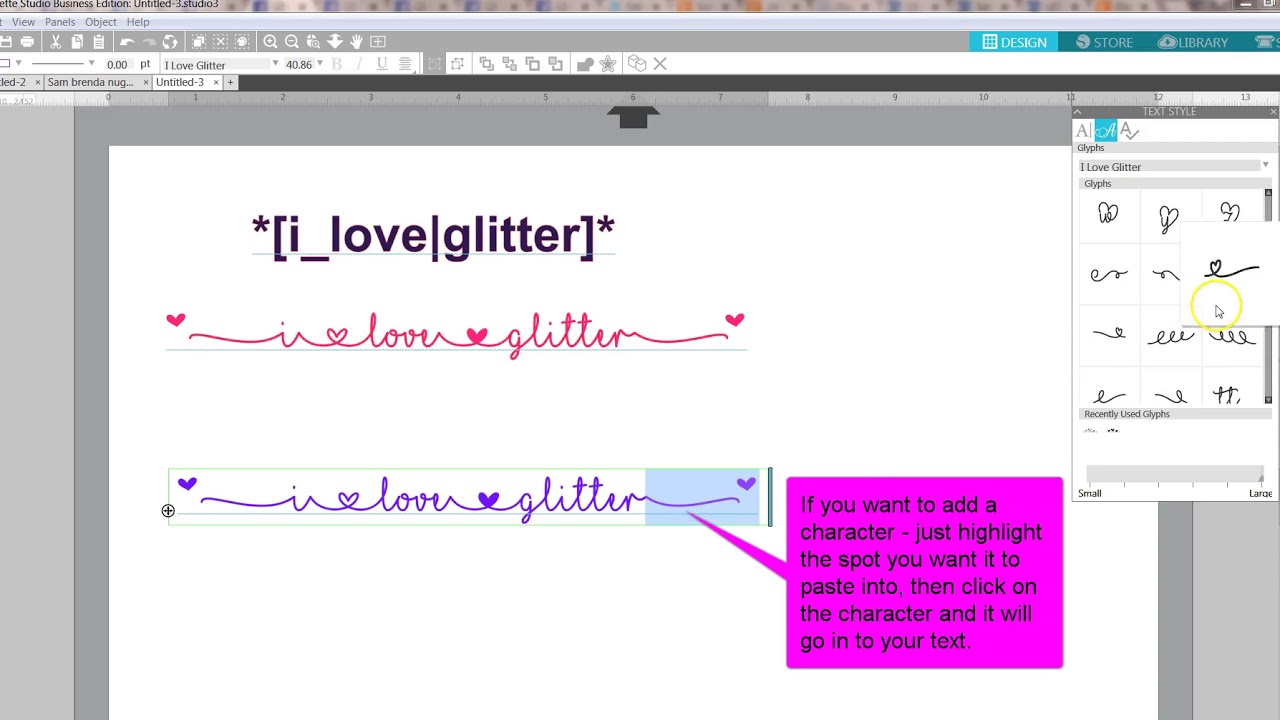Adjust the glyph size slider in Text Style
Viewport: 1280px width, 720px height.
point(1174,474)
